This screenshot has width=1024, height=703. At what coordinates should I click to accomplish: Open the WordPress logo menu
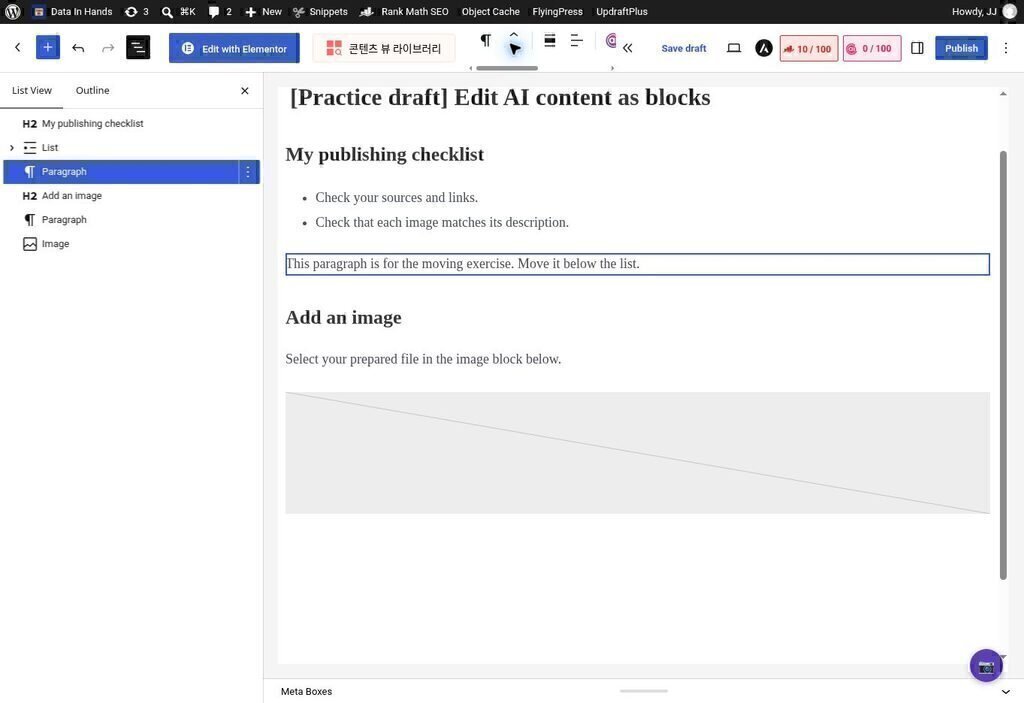(x=12, y=12)
